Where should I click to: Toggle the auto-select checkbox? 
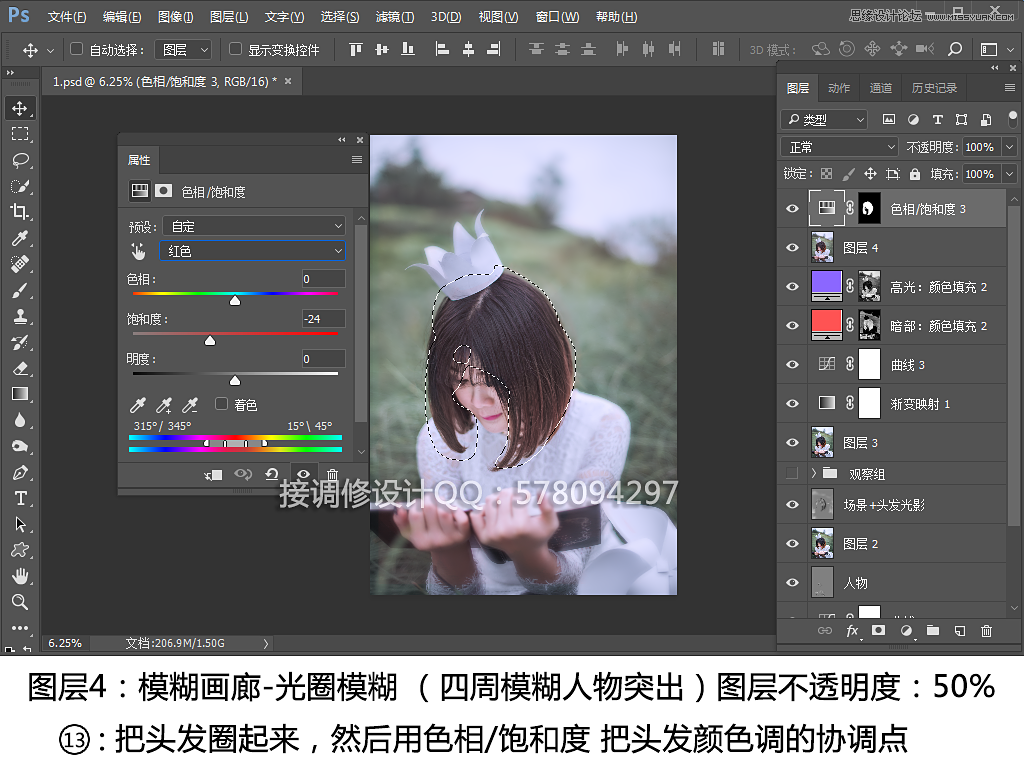click(76, 49)
